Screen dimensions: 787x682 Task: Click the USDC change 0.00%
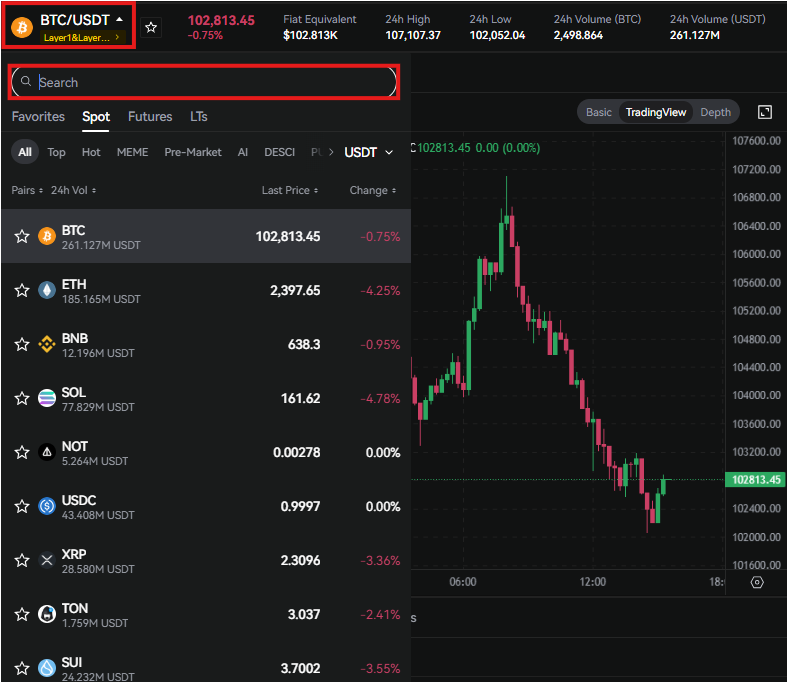pyautogui.click(x=383, y=507)
